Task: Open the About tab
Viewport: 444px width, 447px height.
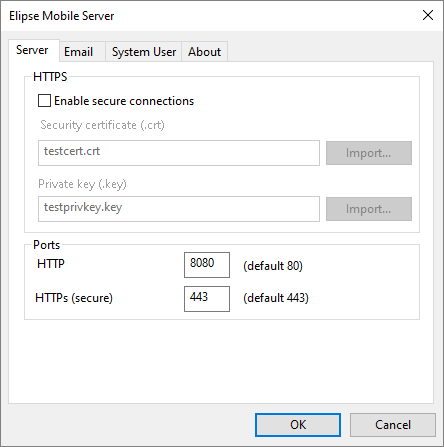Action: coord(204,52)
